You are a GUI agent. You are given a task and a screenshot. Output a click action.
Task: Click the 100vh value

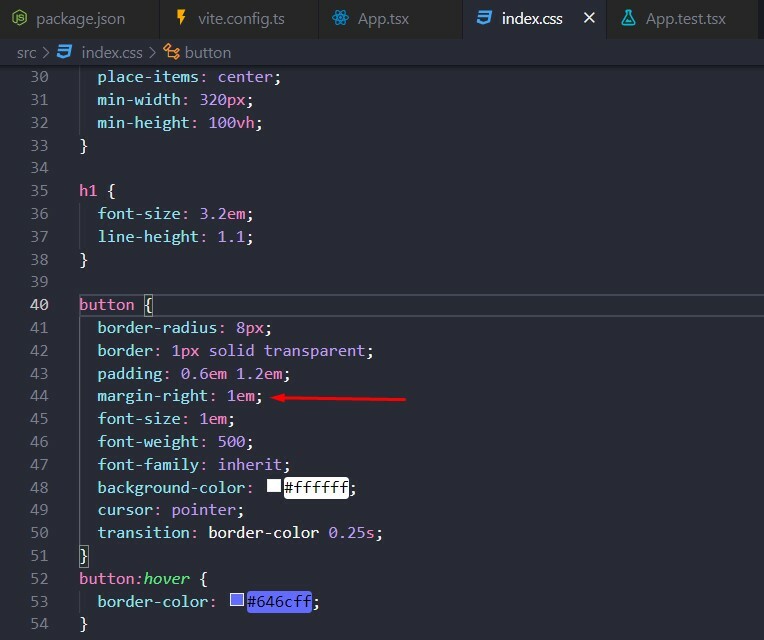(231, 123)
